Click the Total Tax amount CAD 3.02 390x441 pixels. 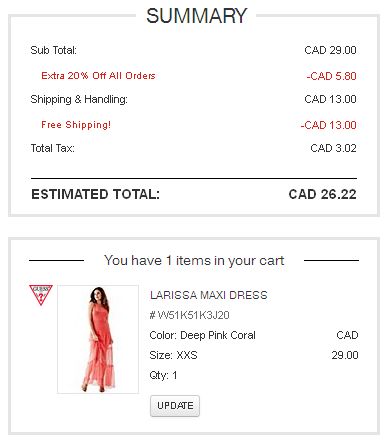click(x=333, y=148)
